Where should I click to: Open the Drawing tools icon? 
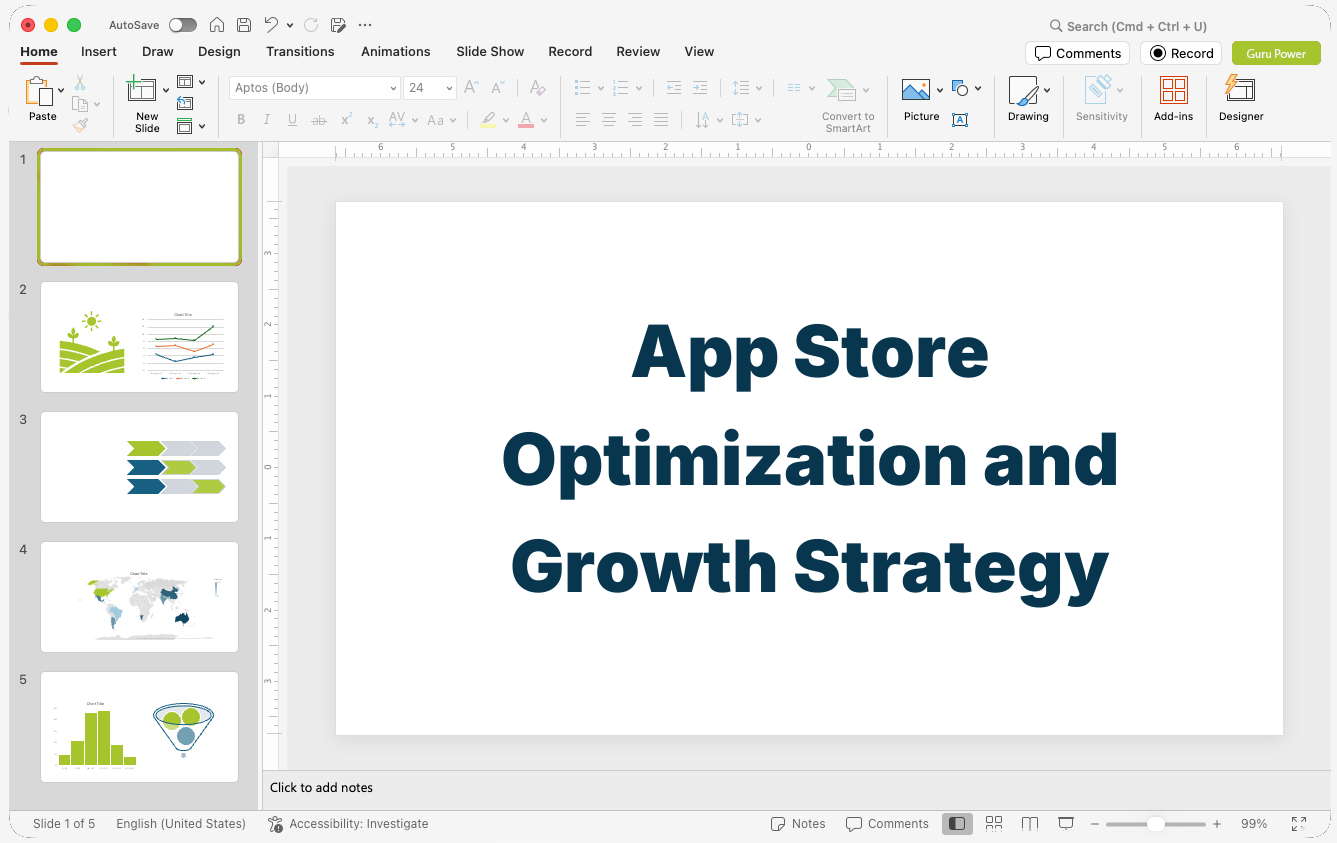pyautogui.click(x=1023, y=91)
